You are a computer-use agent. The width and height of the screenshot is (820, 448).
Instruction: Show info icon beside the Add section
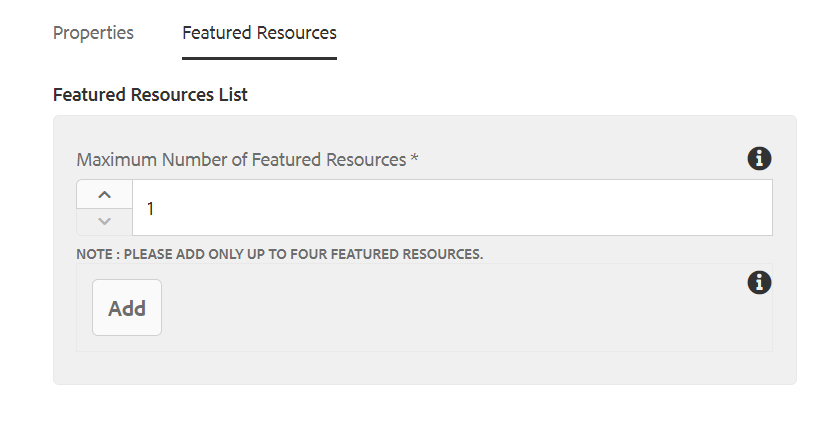(759, 283)
